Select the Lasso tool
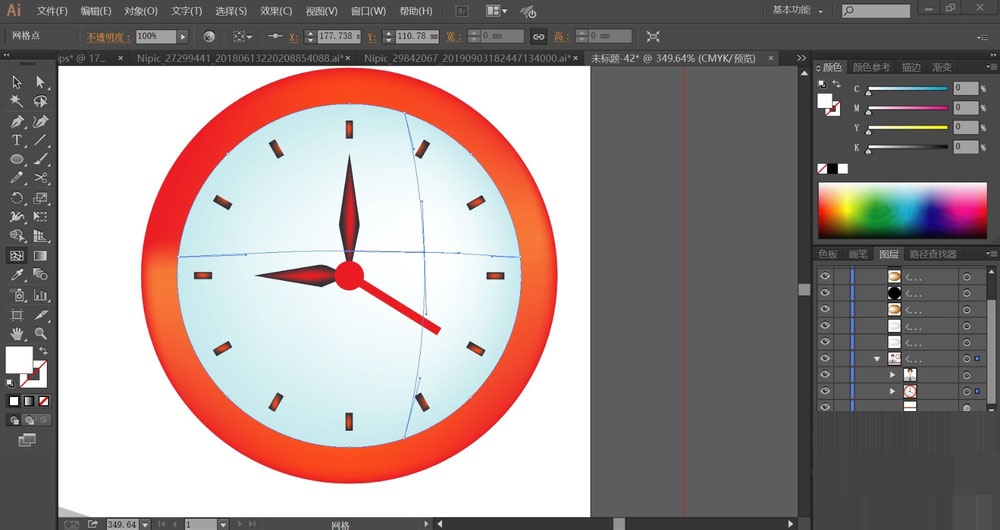1000x530 pixels. [x=40, y=101]
